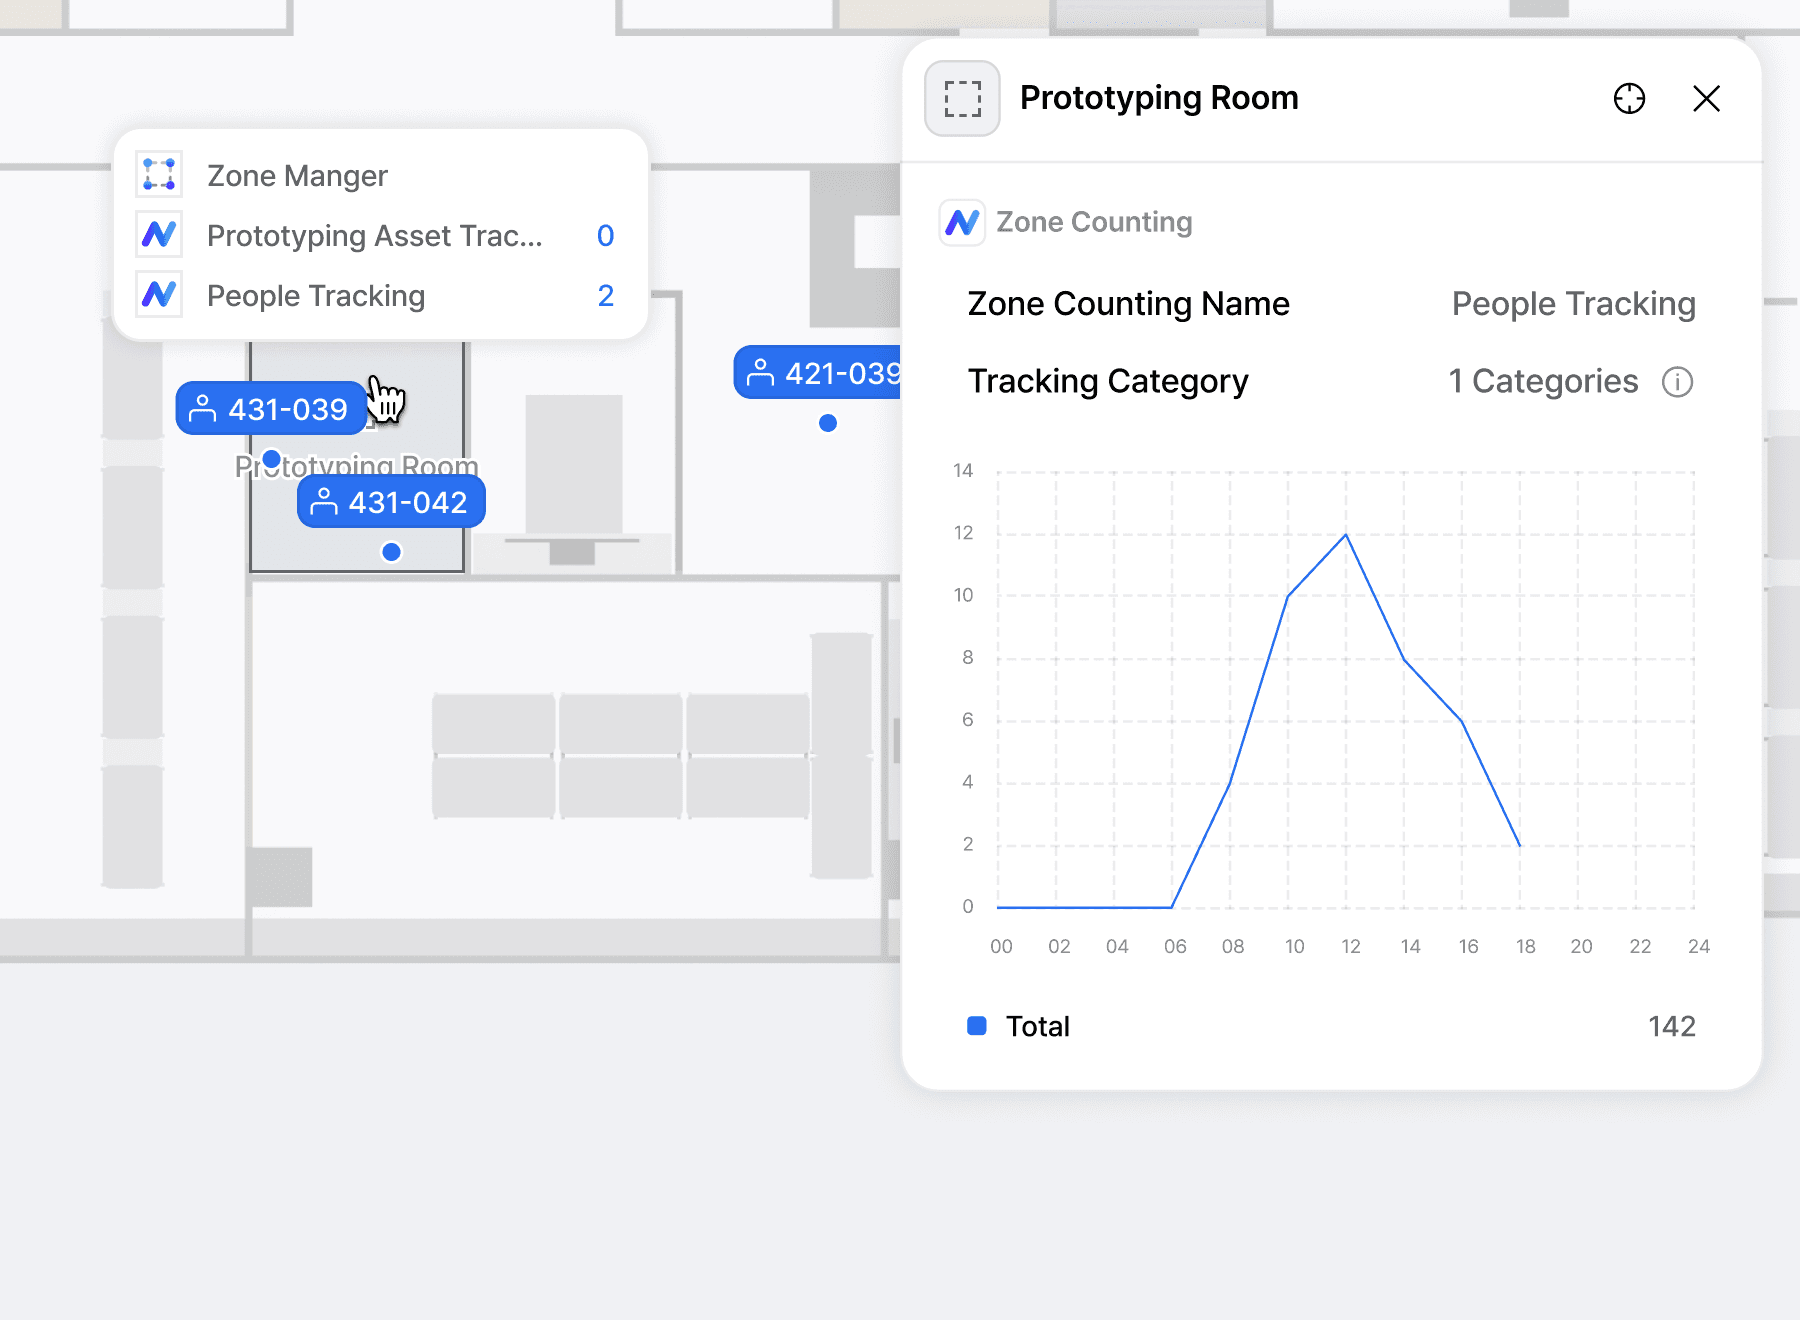The width and height of the screenshot is (1800, 1320).
Task: Click the Tracking Category info icon
Action: point(1677,382)
